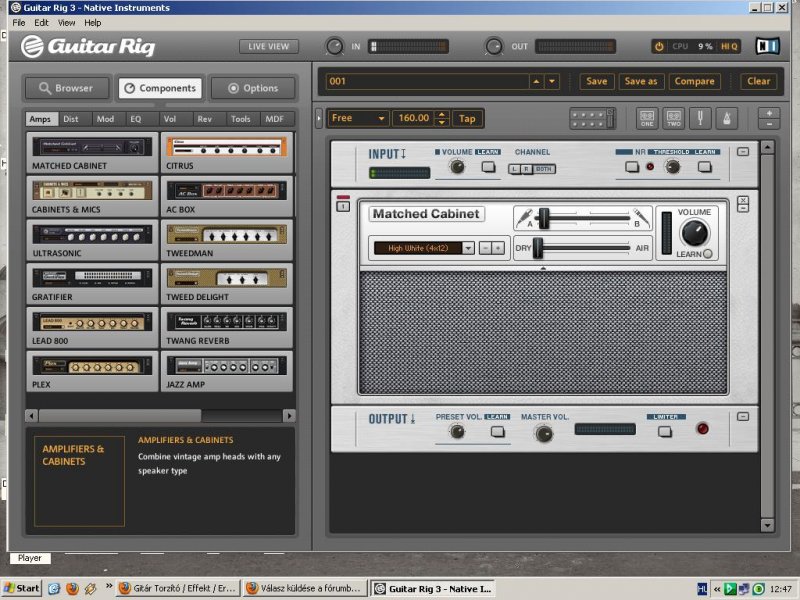Image resolution: width=800 pixels, height=600 pixels.
Task: Click the OUT output level knob
Action: (x=494, y=46)
